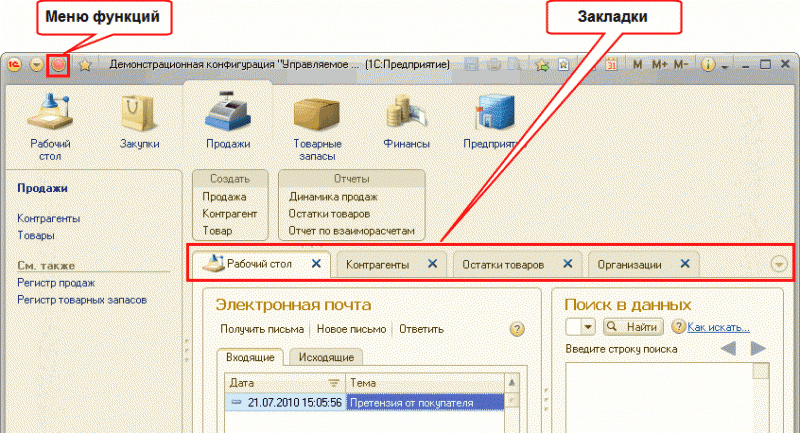Click Новое письмо in mail panel
Screen dimensions: 800x433
pyautogui.click(x=352, y=329)
